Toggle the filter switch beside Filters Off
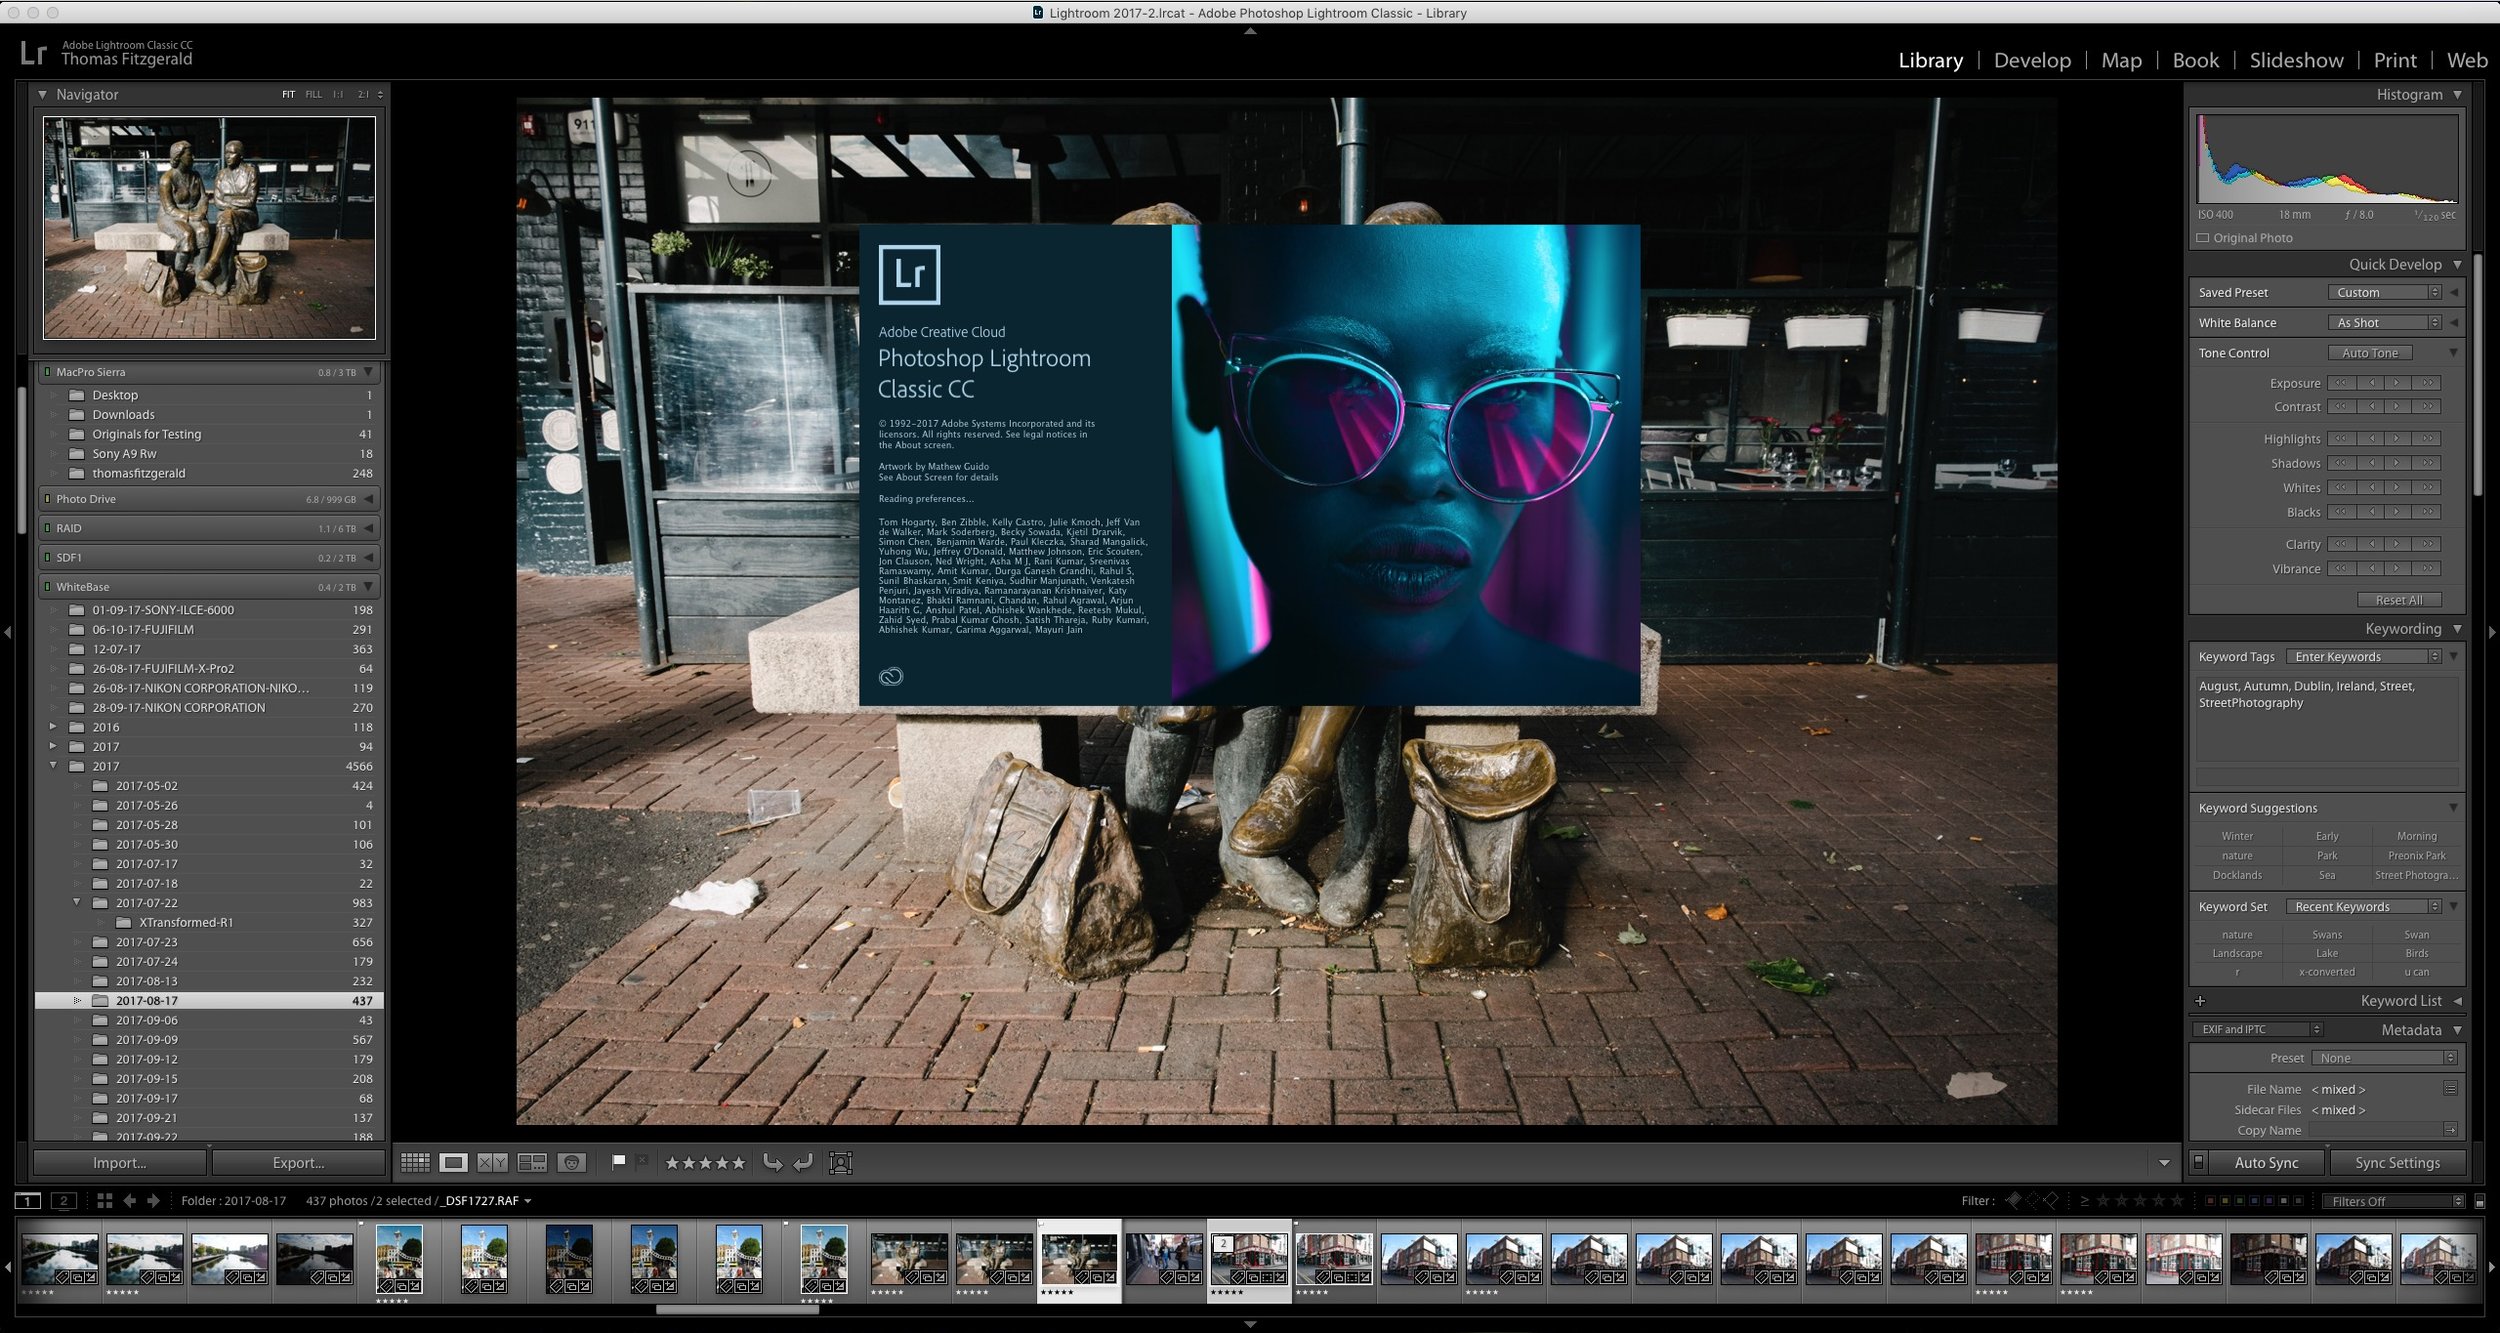 [2479, 1201]
